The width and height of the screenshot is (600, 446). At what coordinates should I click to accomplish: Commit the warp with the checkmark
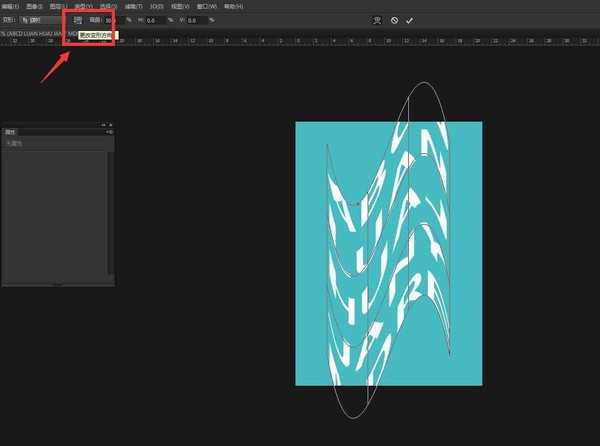point(409,20)
